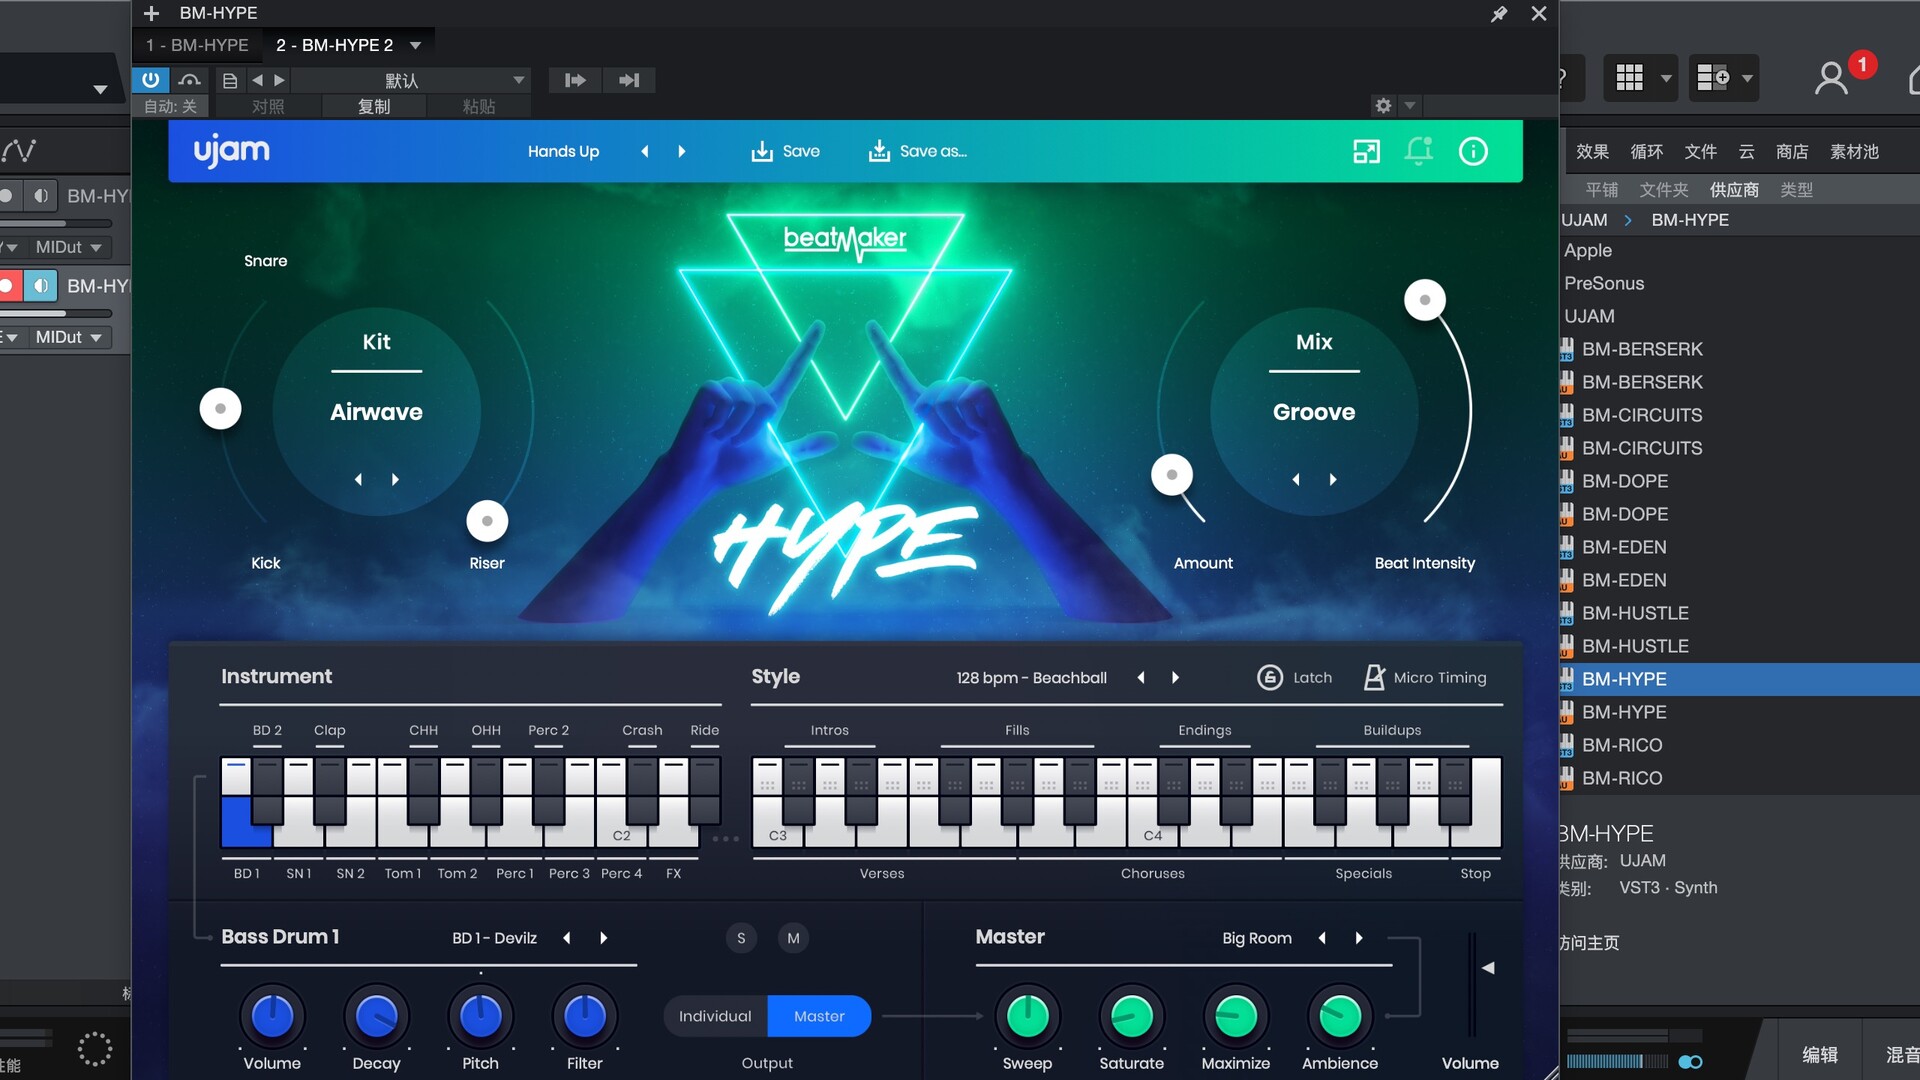
Task: Toggle Micro Timing
Action: pyautogui.click(x=1425, y=677)
